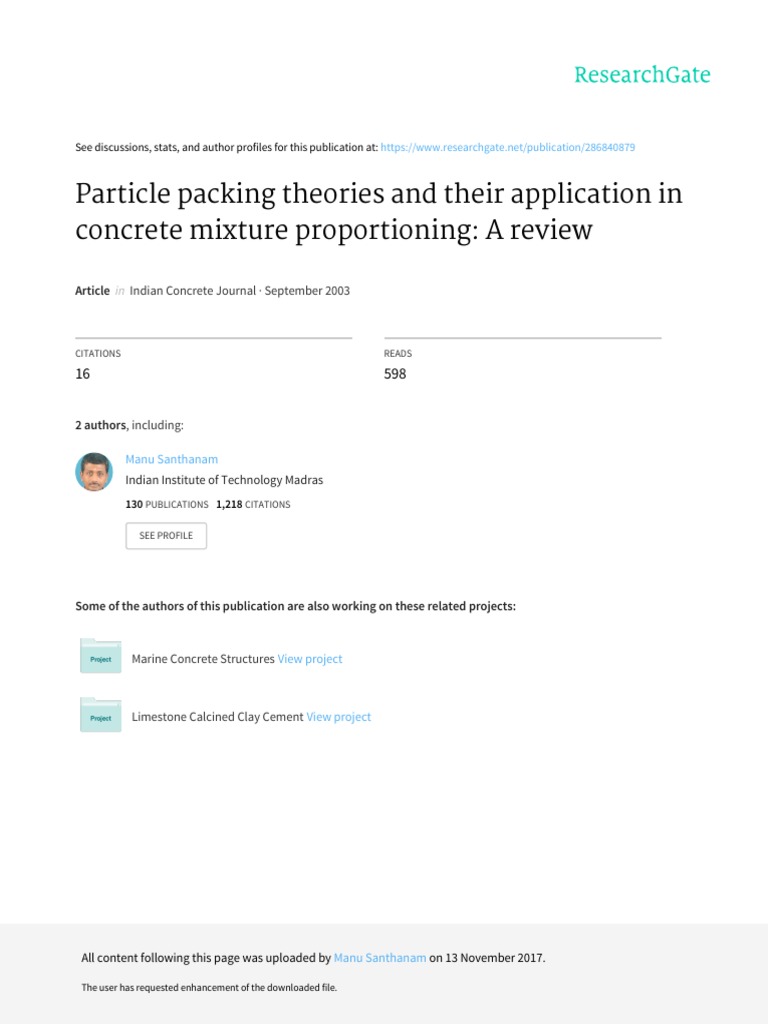Click the 1,218 citations author stat
Viewport: 768px width, 1024px height.
(x=253, y=505)
